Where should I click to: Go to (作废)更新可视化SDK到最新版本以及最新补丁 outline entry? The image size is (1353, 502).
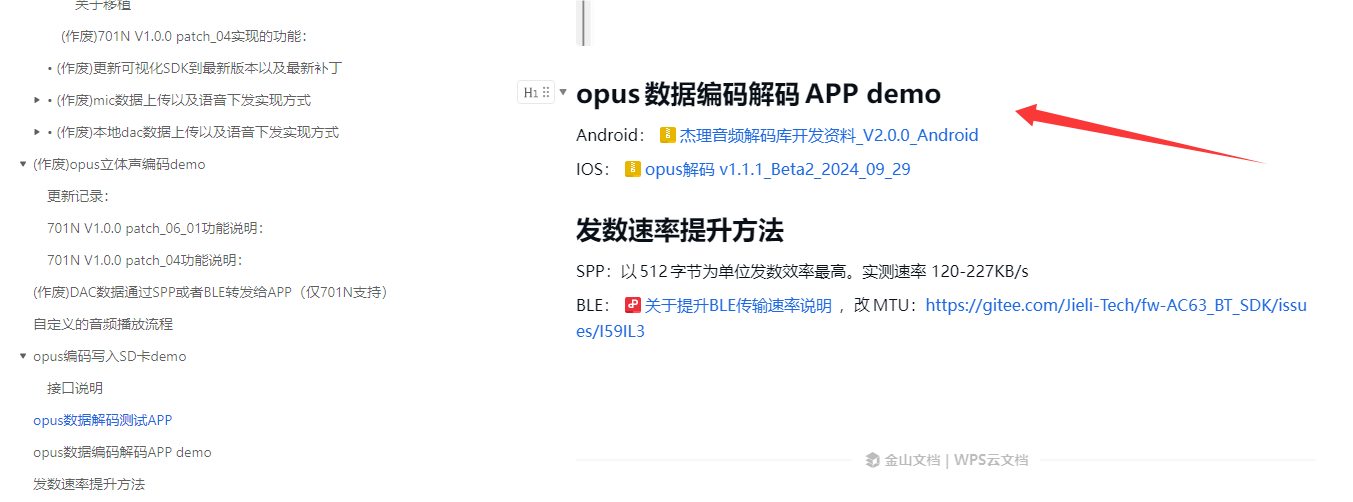[x=200, y=68]
